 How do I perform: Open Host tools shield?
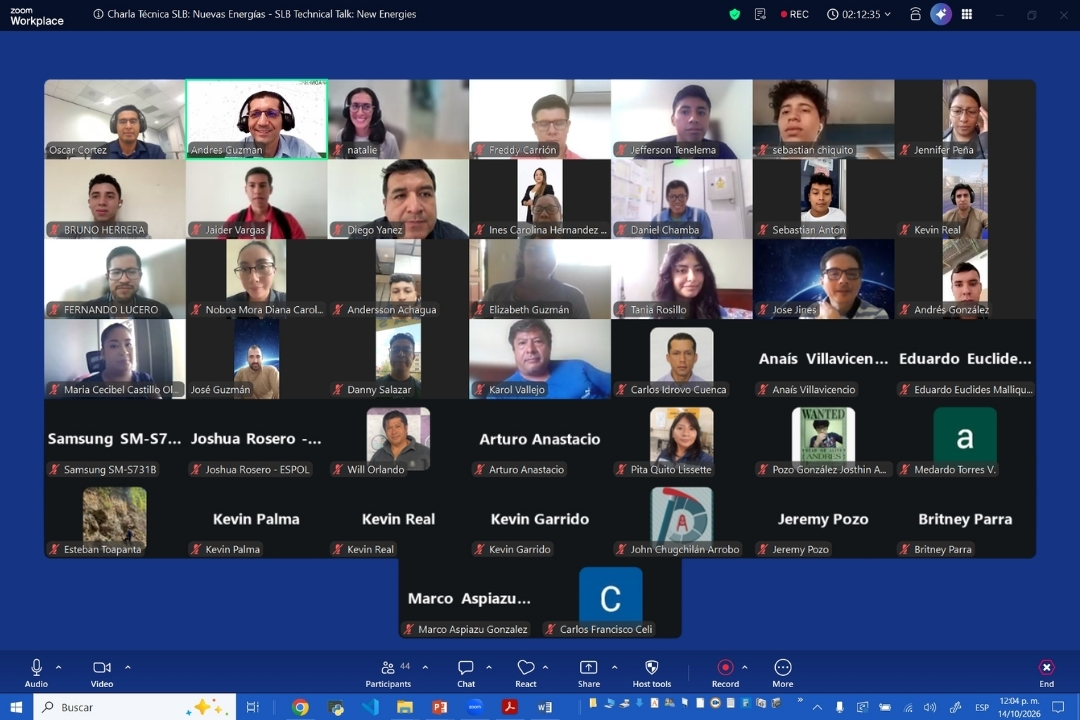pyautogui.click(x=652, y=673)
